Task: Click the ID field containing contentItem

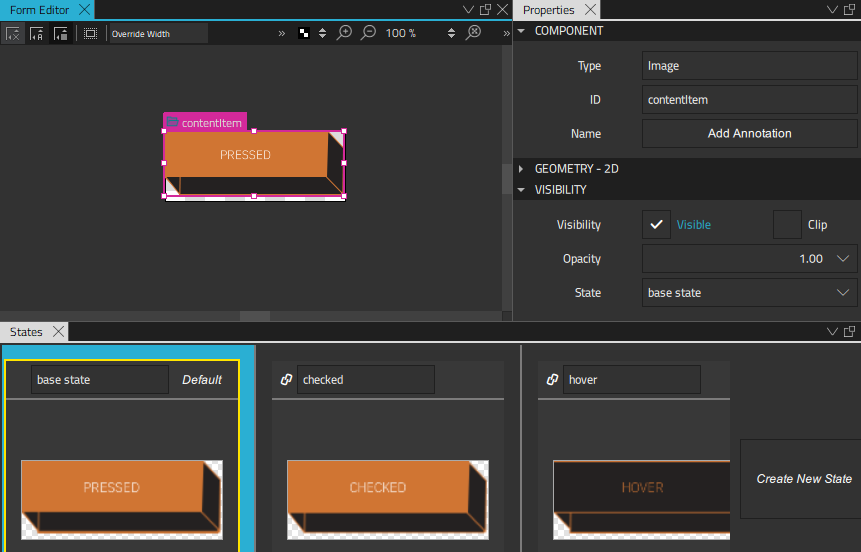Action: pos(750,100)
